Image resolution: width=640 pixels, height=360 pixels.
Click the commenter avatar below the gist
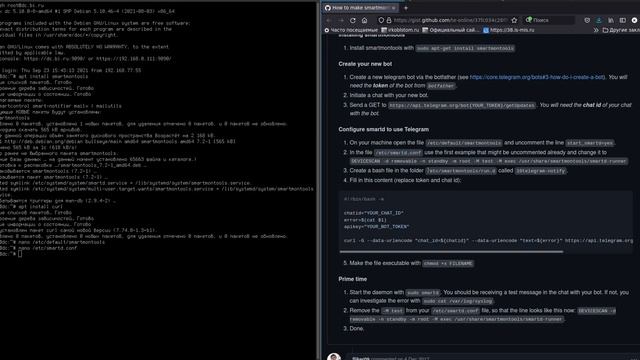point(334,357)
